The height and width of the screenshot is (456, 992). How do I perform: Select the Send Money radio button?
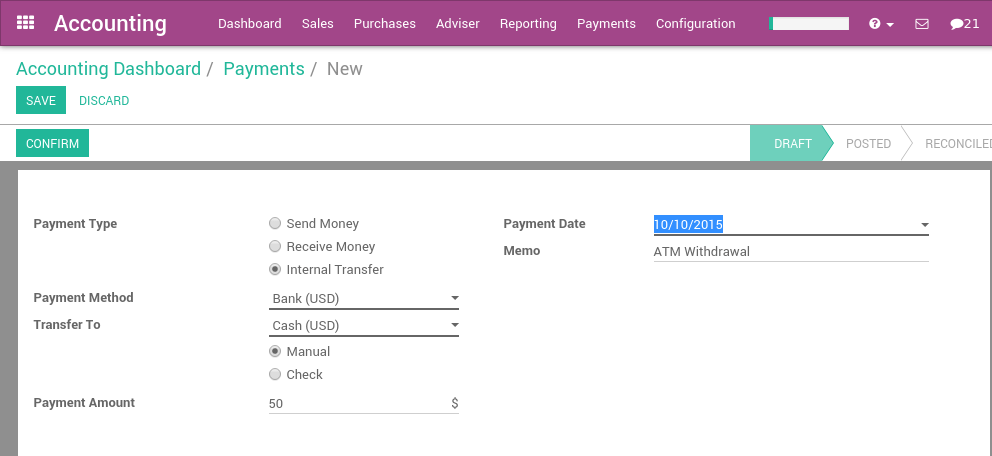275,224
